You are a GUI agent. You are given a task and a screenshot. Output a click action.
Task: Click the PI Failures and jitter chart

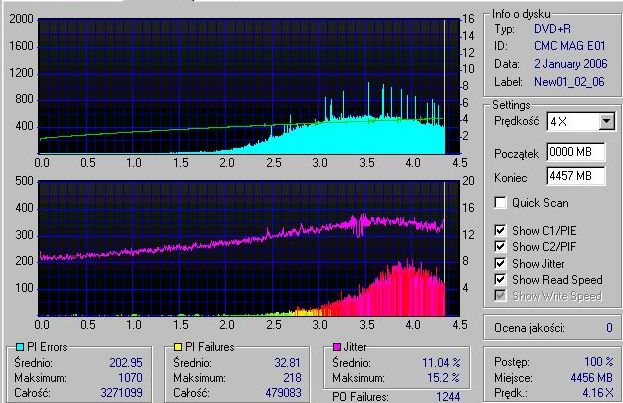[249, 248]
